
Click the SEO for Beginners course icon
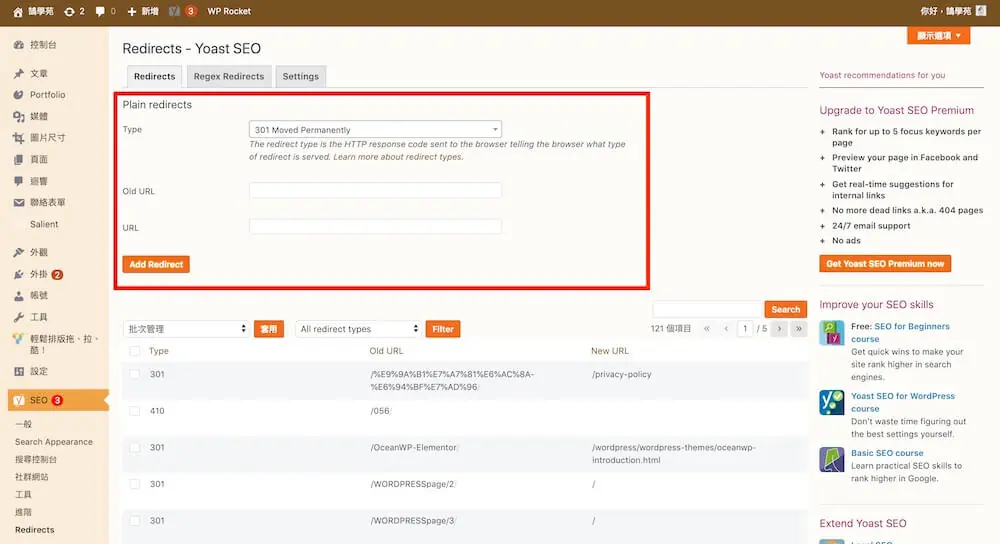832,332
